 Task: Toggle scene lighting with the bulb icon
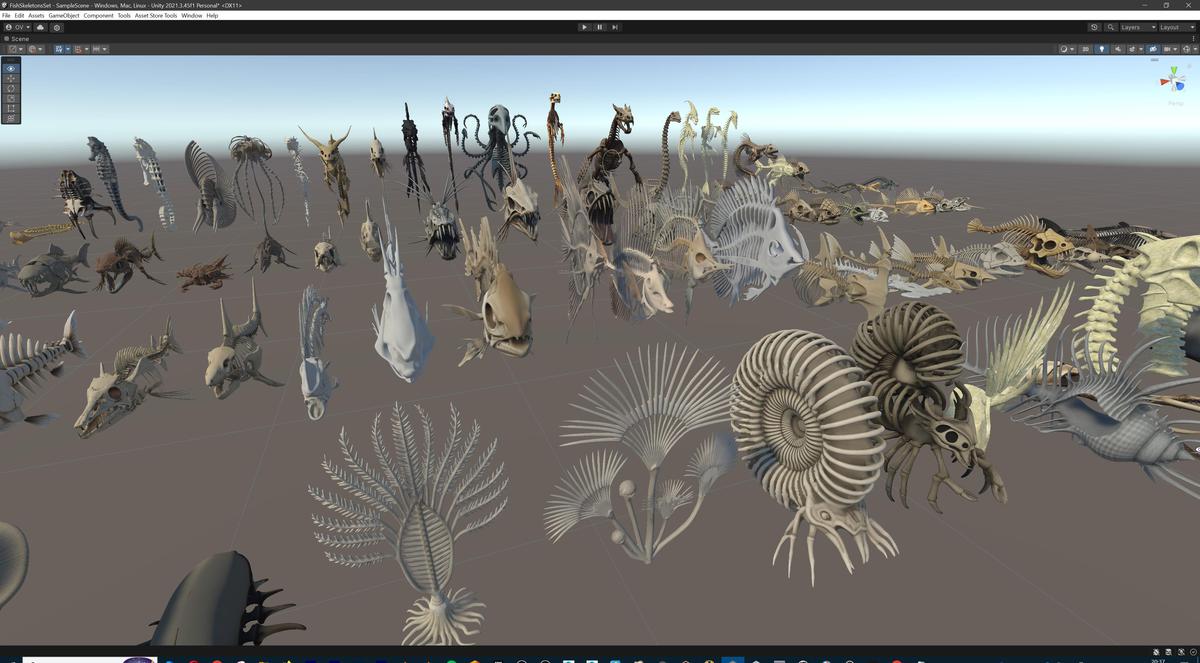click(1102, 48)
